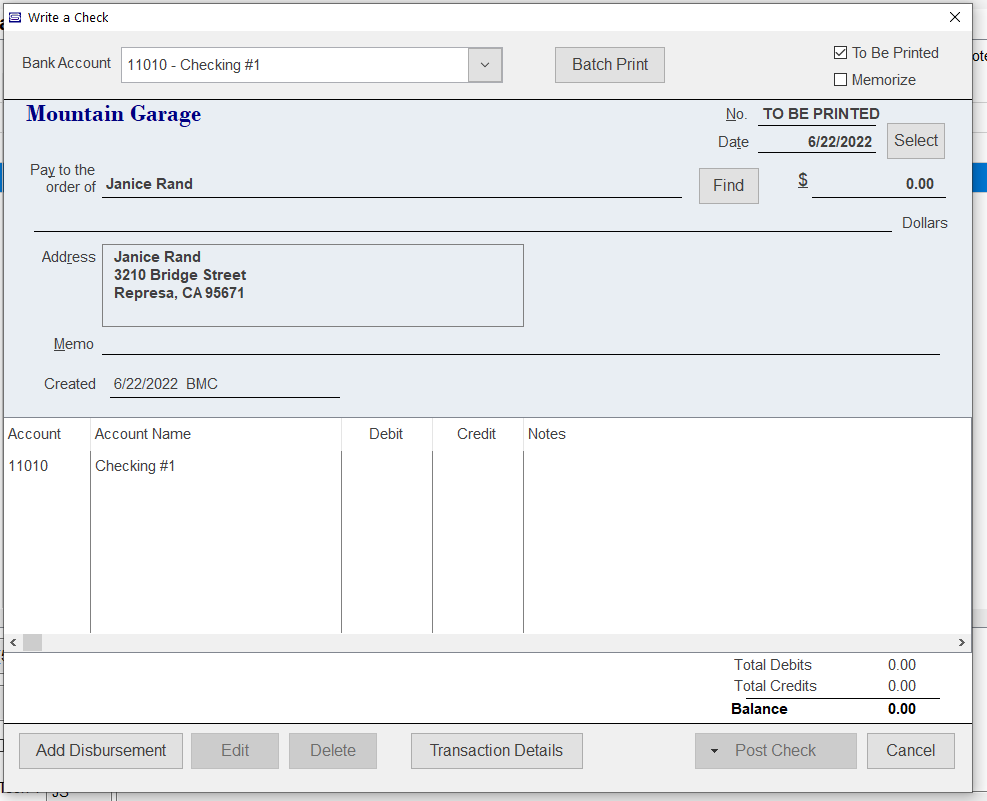Screen dimensions: 987x801
Task: Click Find to look up payee
Action: coord(728,186)
